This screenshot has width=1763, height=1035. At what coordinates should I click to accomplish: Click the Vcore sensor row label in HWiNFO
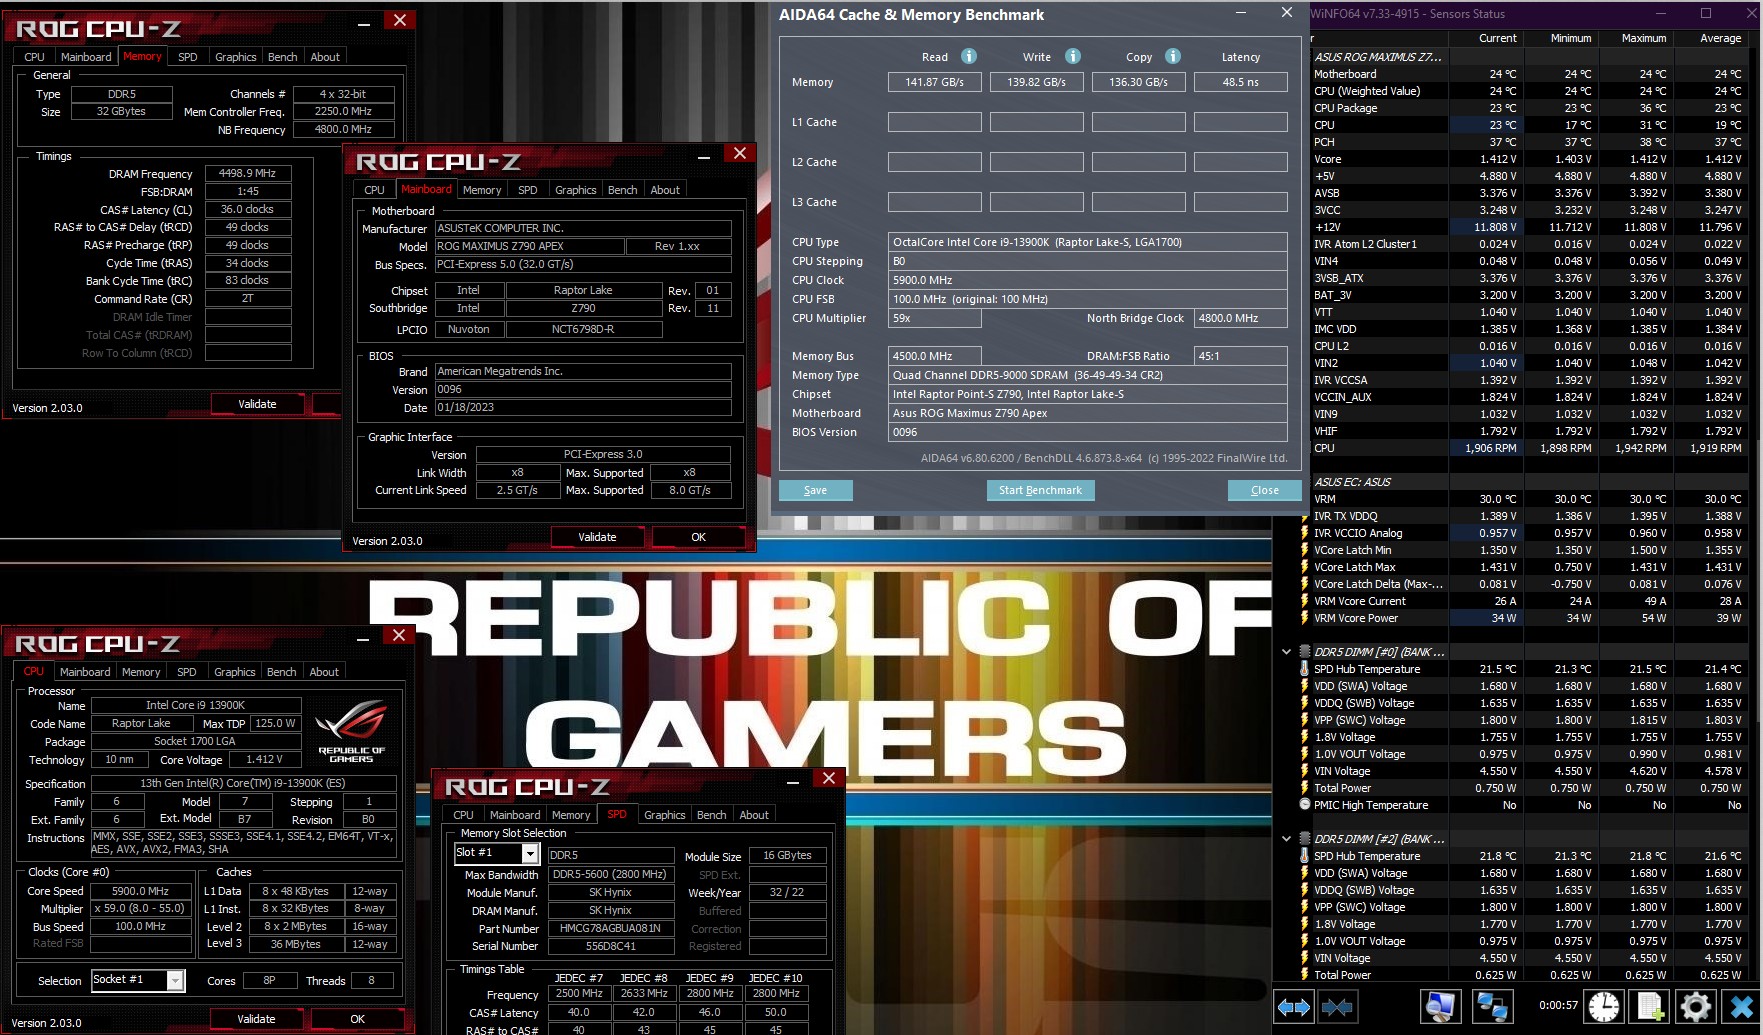(x=1327, y=159)
